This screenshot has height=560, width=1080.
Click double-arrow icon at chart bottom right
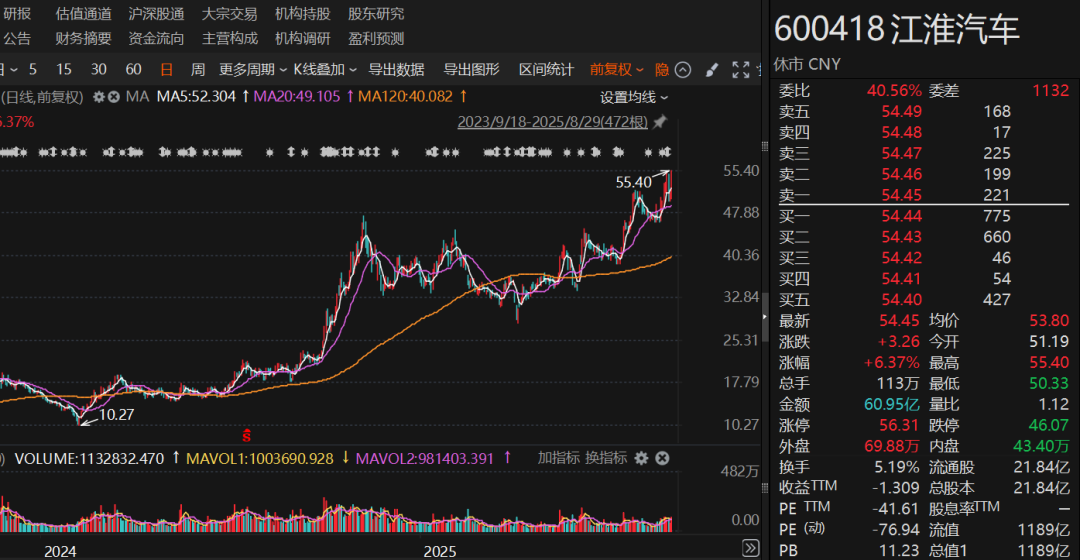pos(750,548)
